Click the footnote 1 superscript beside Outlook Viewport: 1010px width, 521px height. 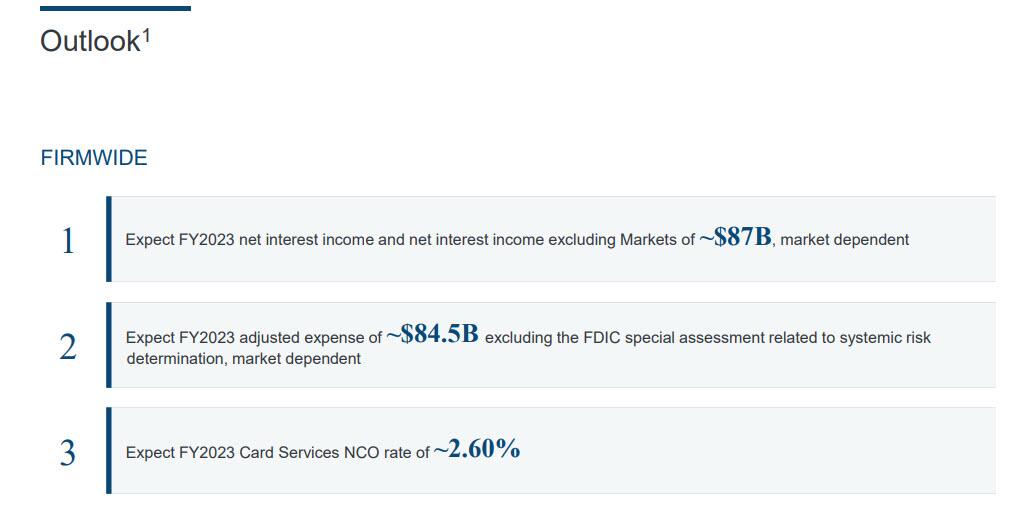tap(147, 35)
